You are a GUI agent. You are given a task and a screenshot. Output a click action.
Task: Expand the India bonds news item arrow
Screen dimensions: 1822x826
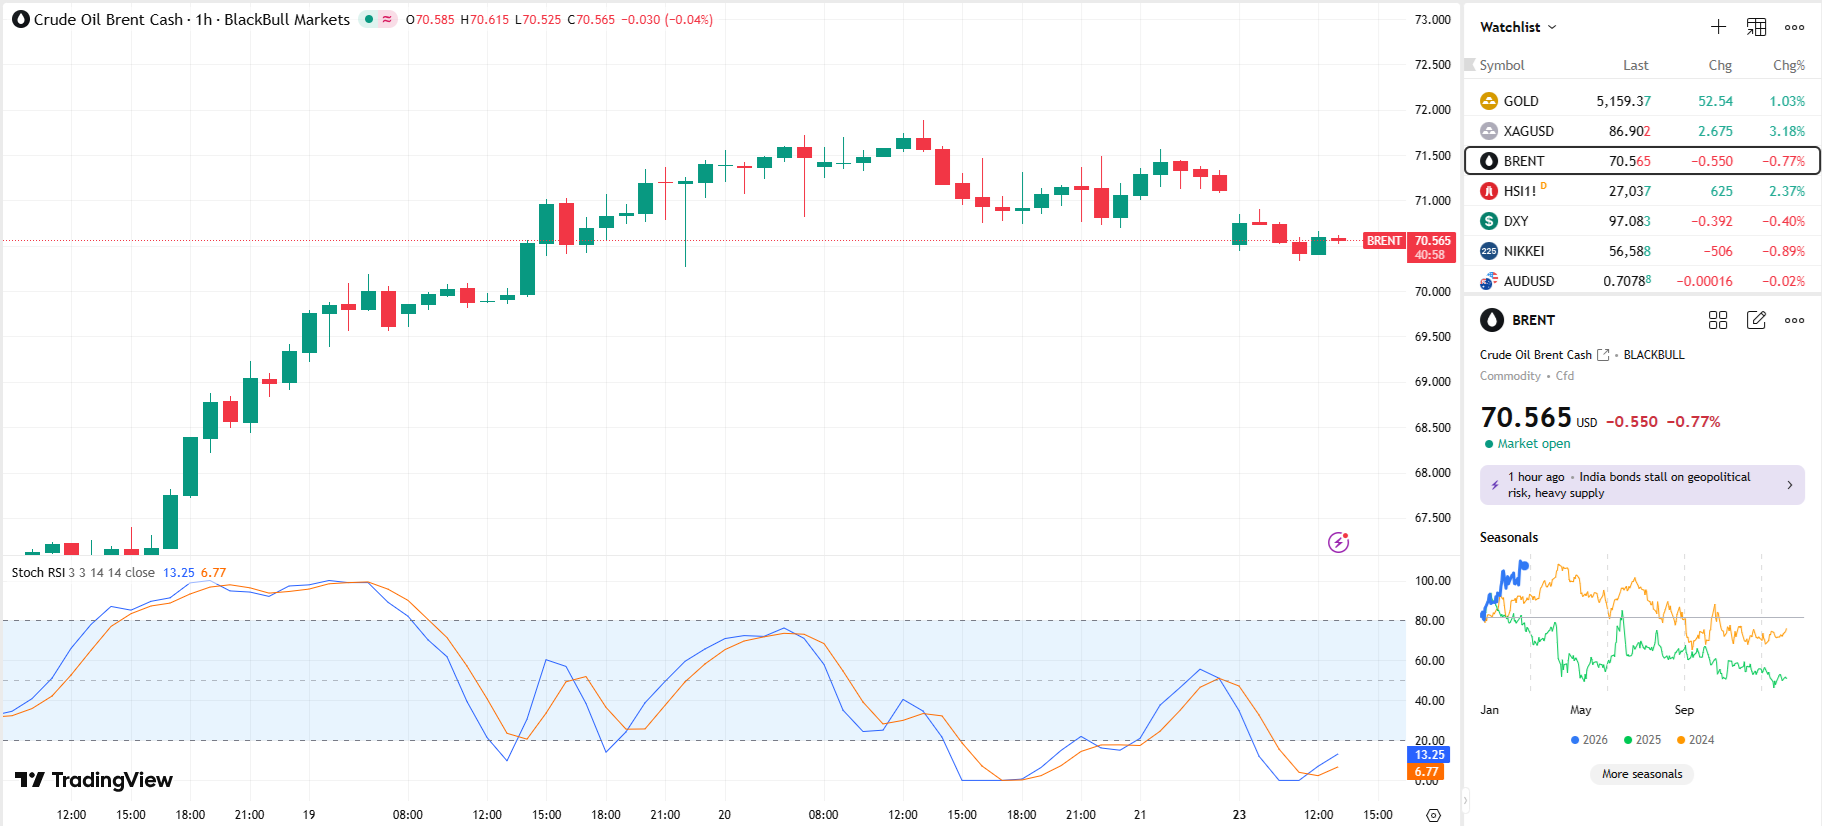tap(1789, 485)
